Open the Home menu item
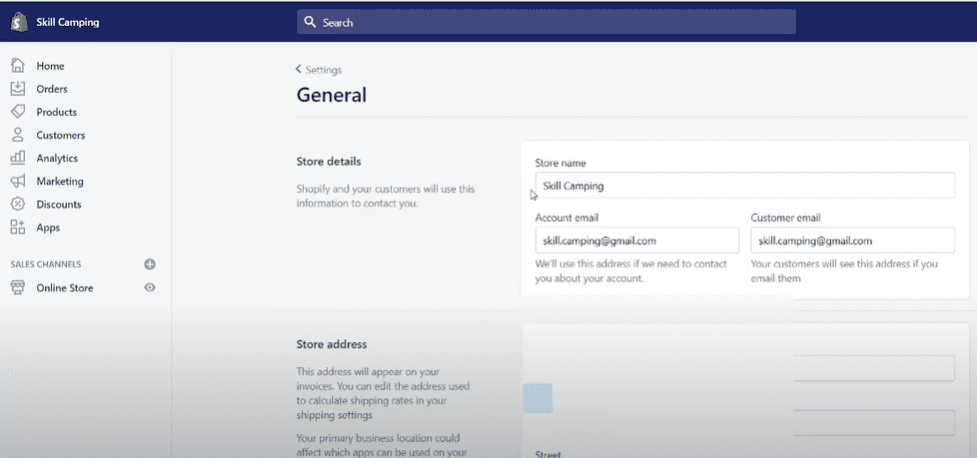Screen dimensions: 977x458 (50, 66)
